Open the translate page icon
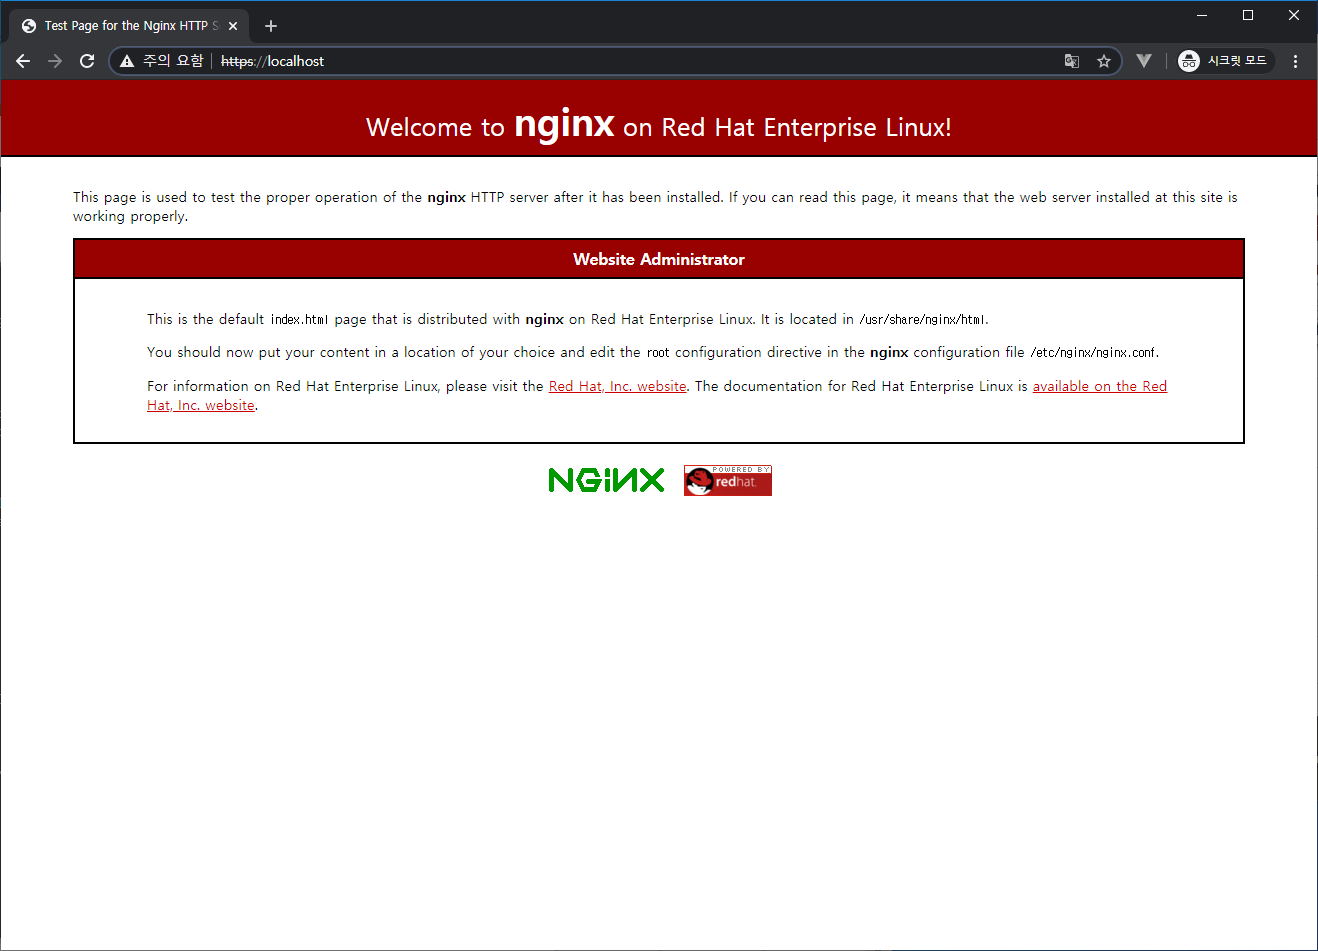The width and height of the screenshot is (1318, 951). coord(1072,61)
